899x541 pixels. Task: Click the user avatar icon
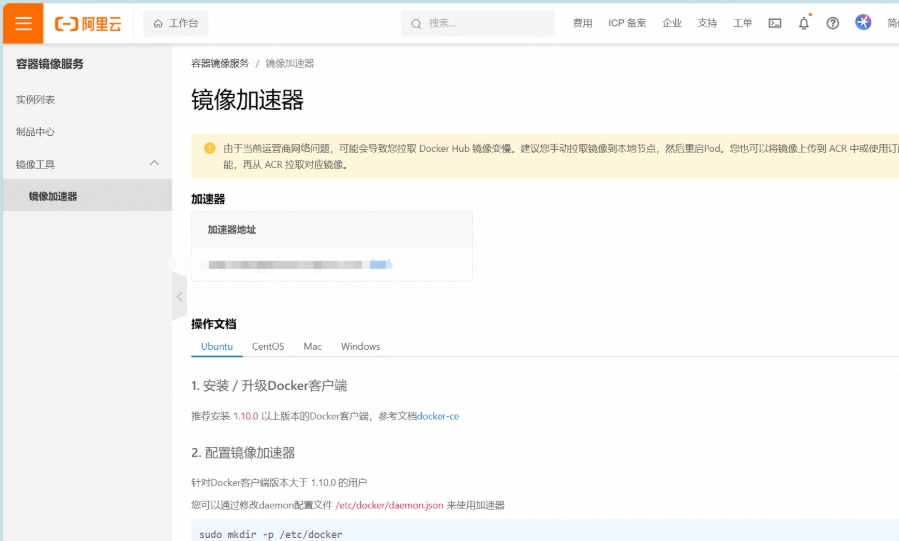(x=863, y=22)
